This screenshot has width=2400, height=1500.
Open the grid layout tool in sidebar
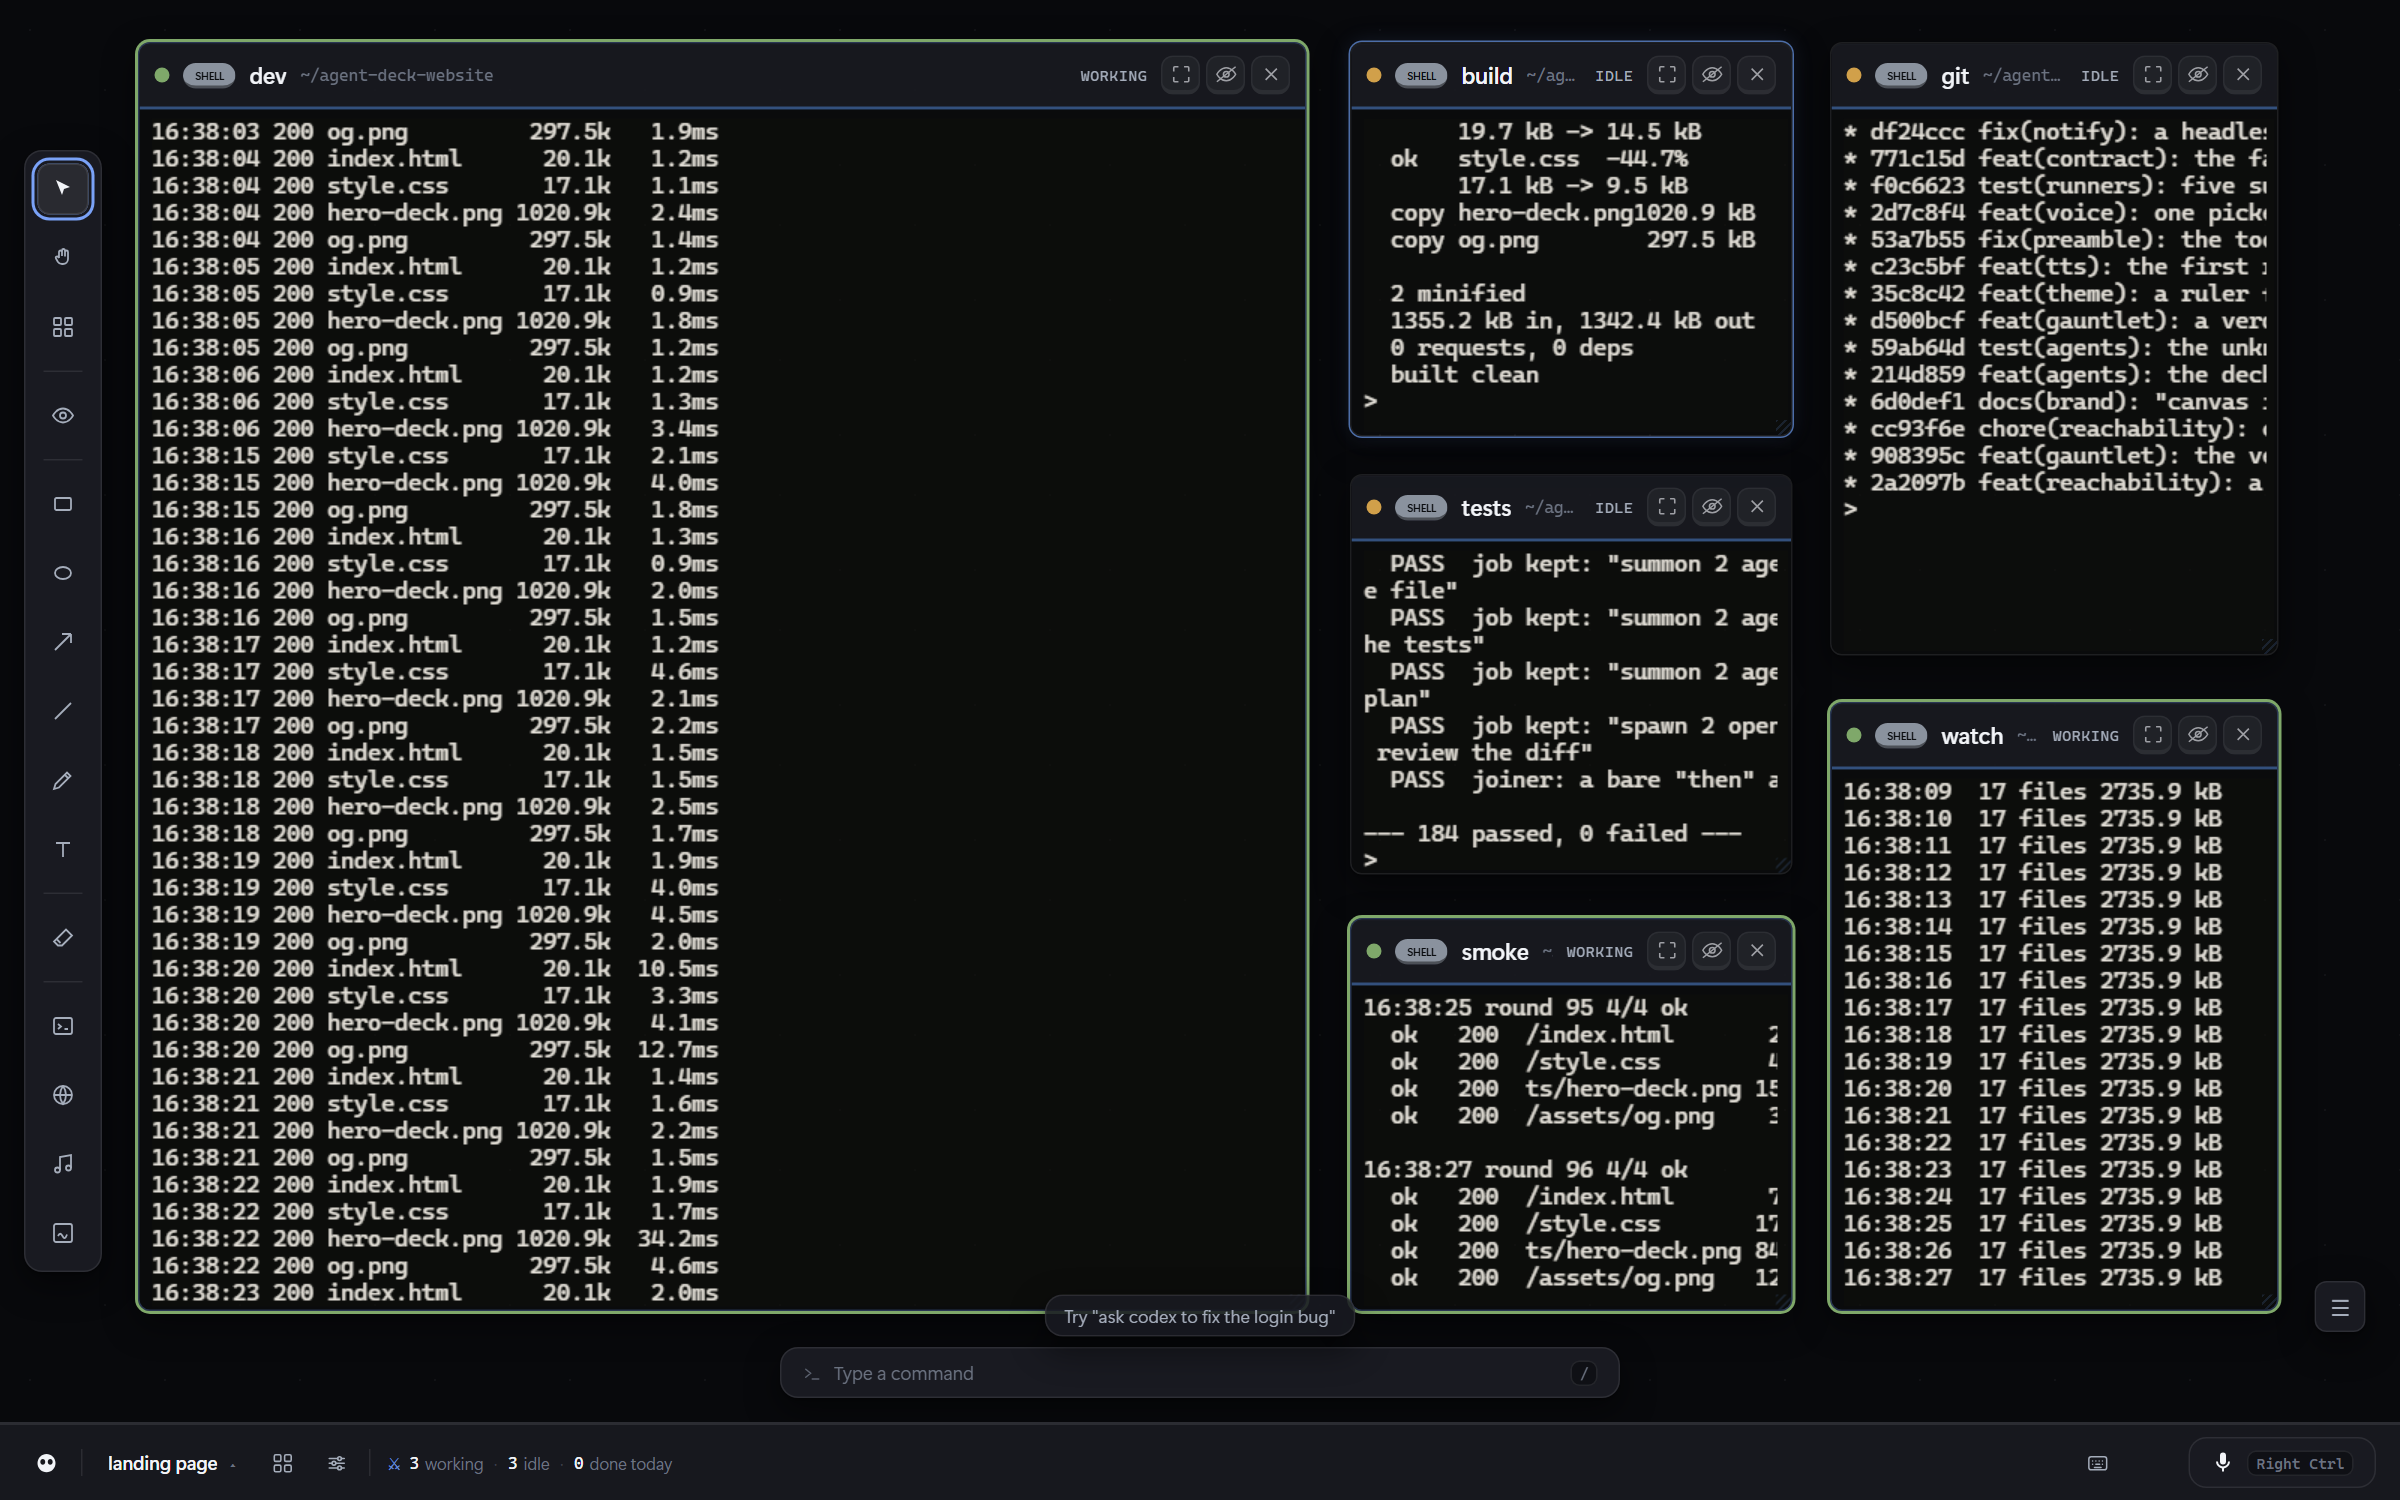pyautogui.click(x=63, y=327)
